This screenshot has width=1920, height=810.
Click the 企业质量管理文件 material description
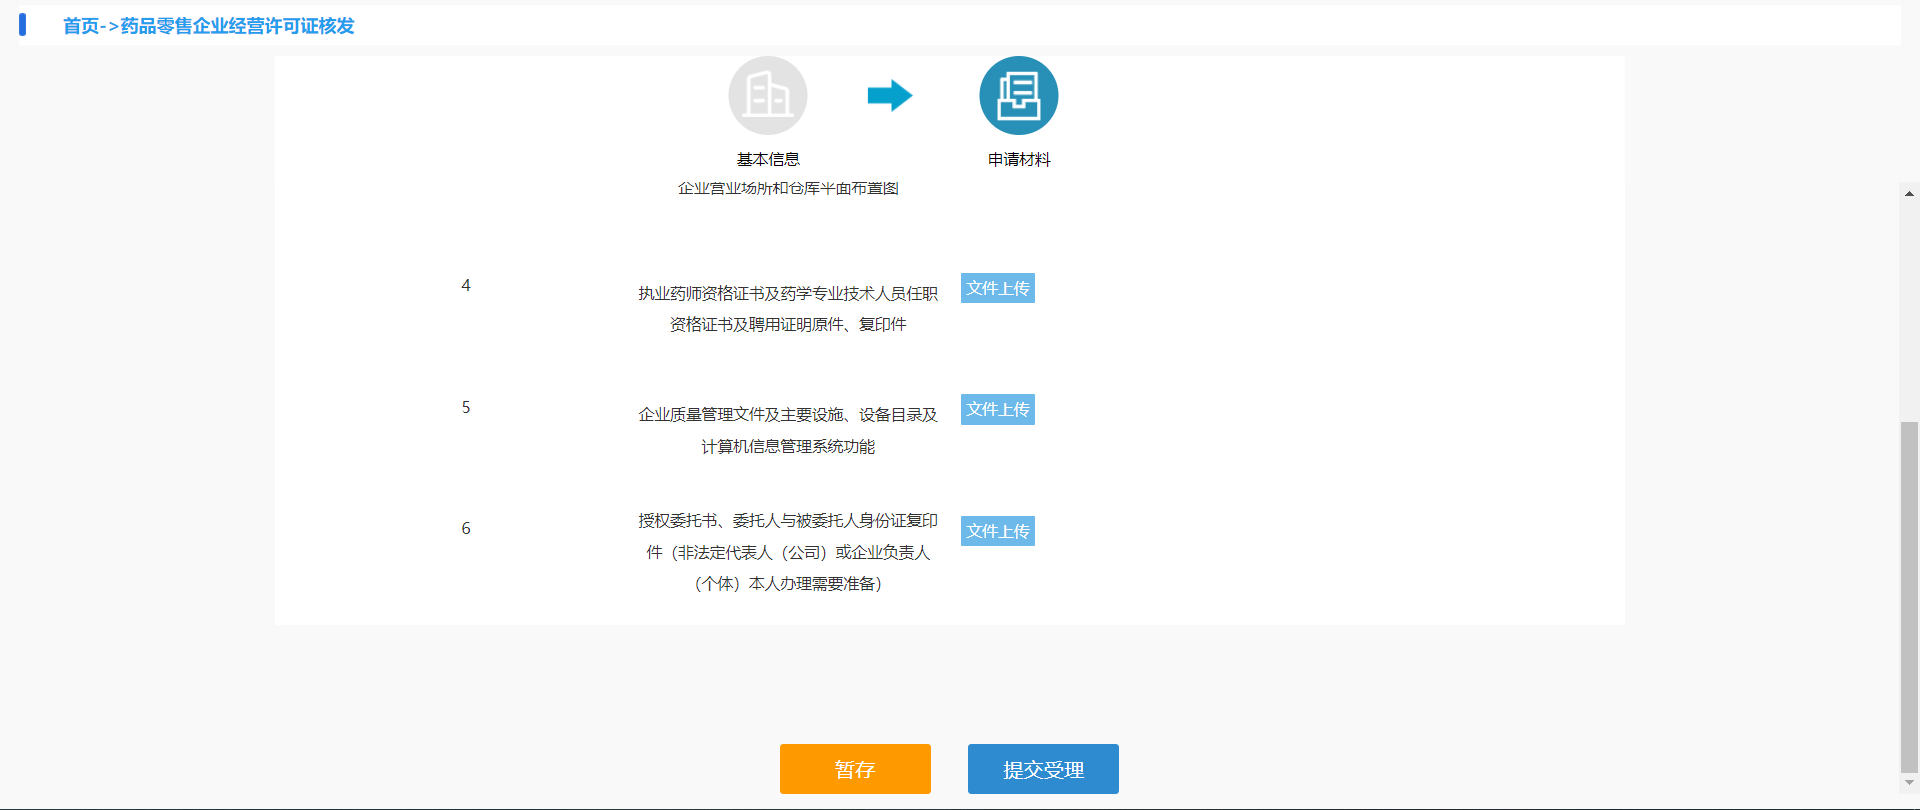coord(788,430)
